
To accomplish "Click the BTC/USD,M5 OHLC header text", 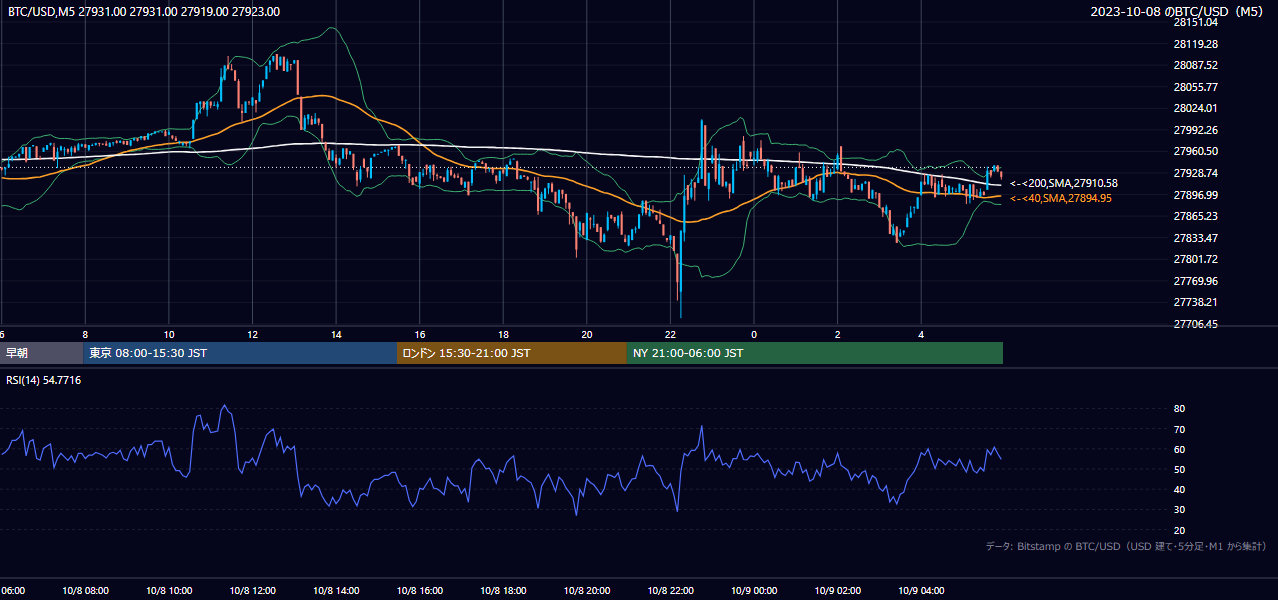I will [x=144, y=12].
